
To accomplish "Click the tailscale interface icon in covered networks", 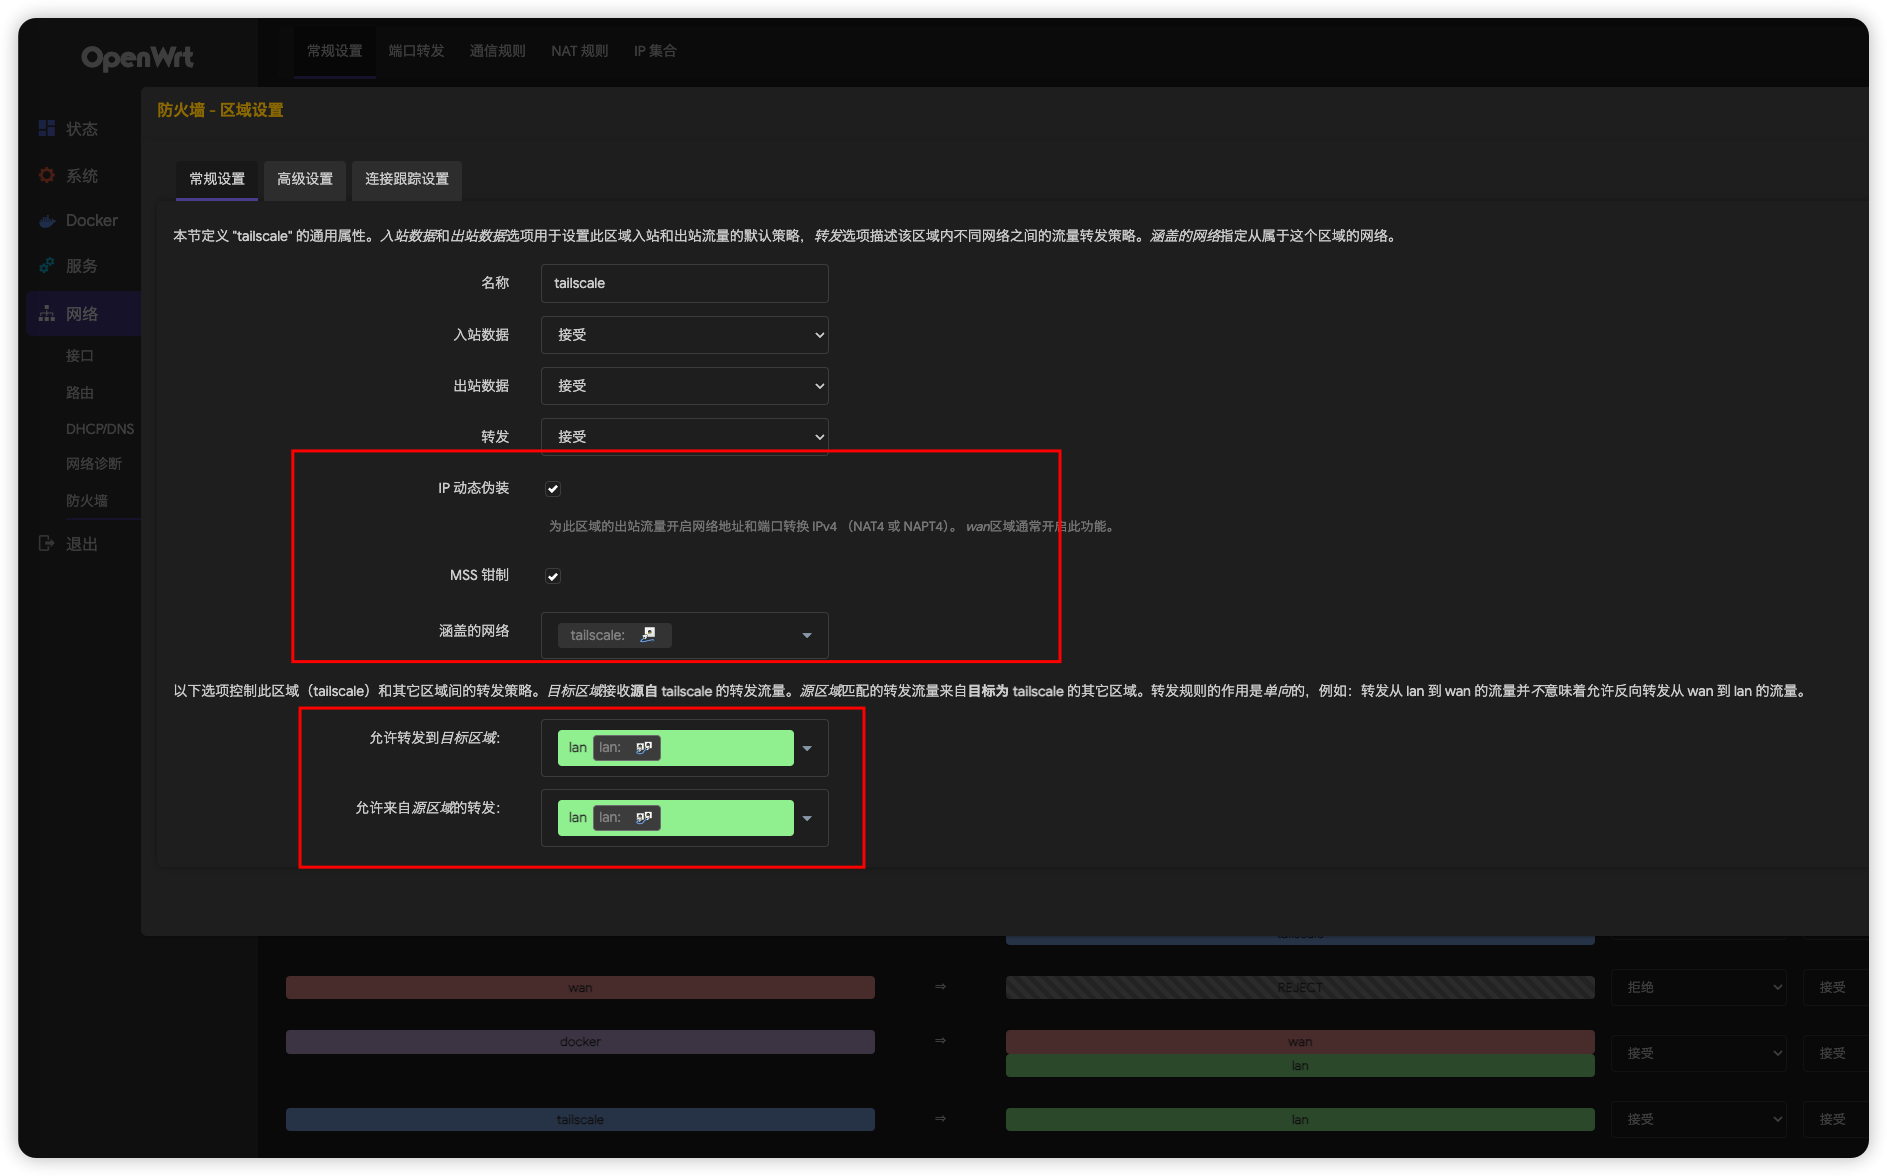I will (648, 635).
